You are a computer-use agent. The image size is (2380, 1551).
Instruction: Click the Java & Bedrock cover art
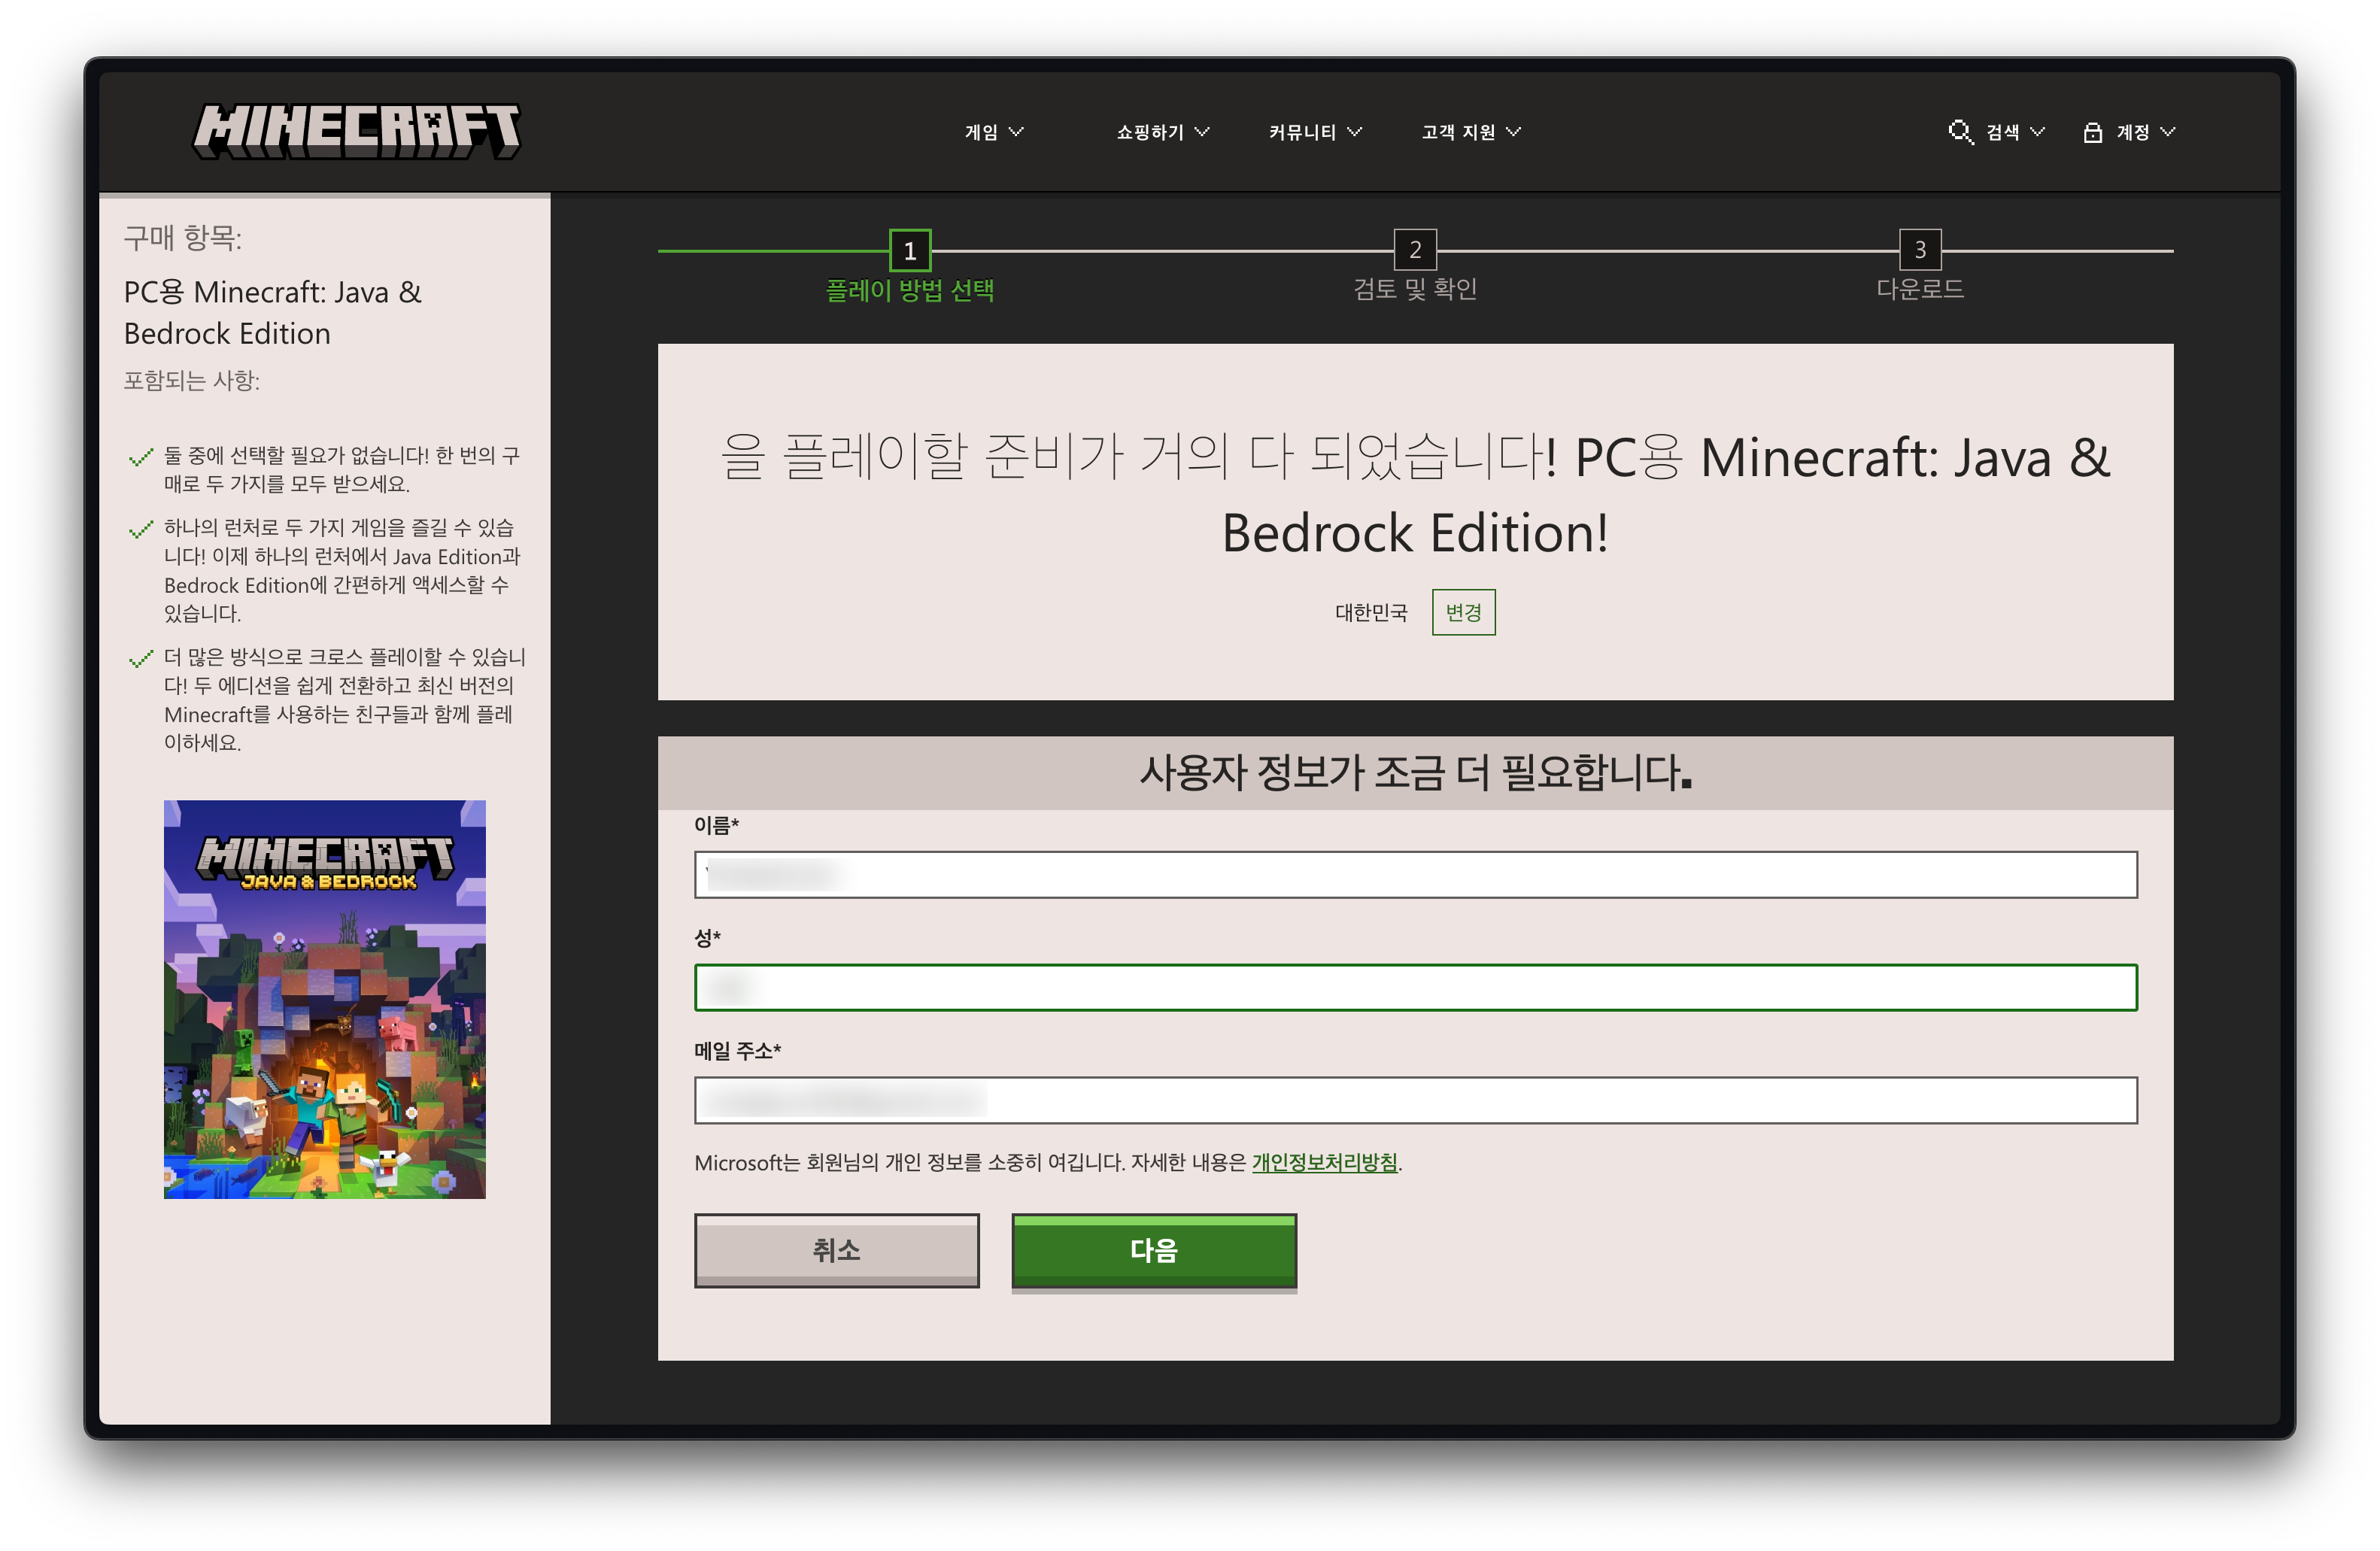click(x=325, y=999)
